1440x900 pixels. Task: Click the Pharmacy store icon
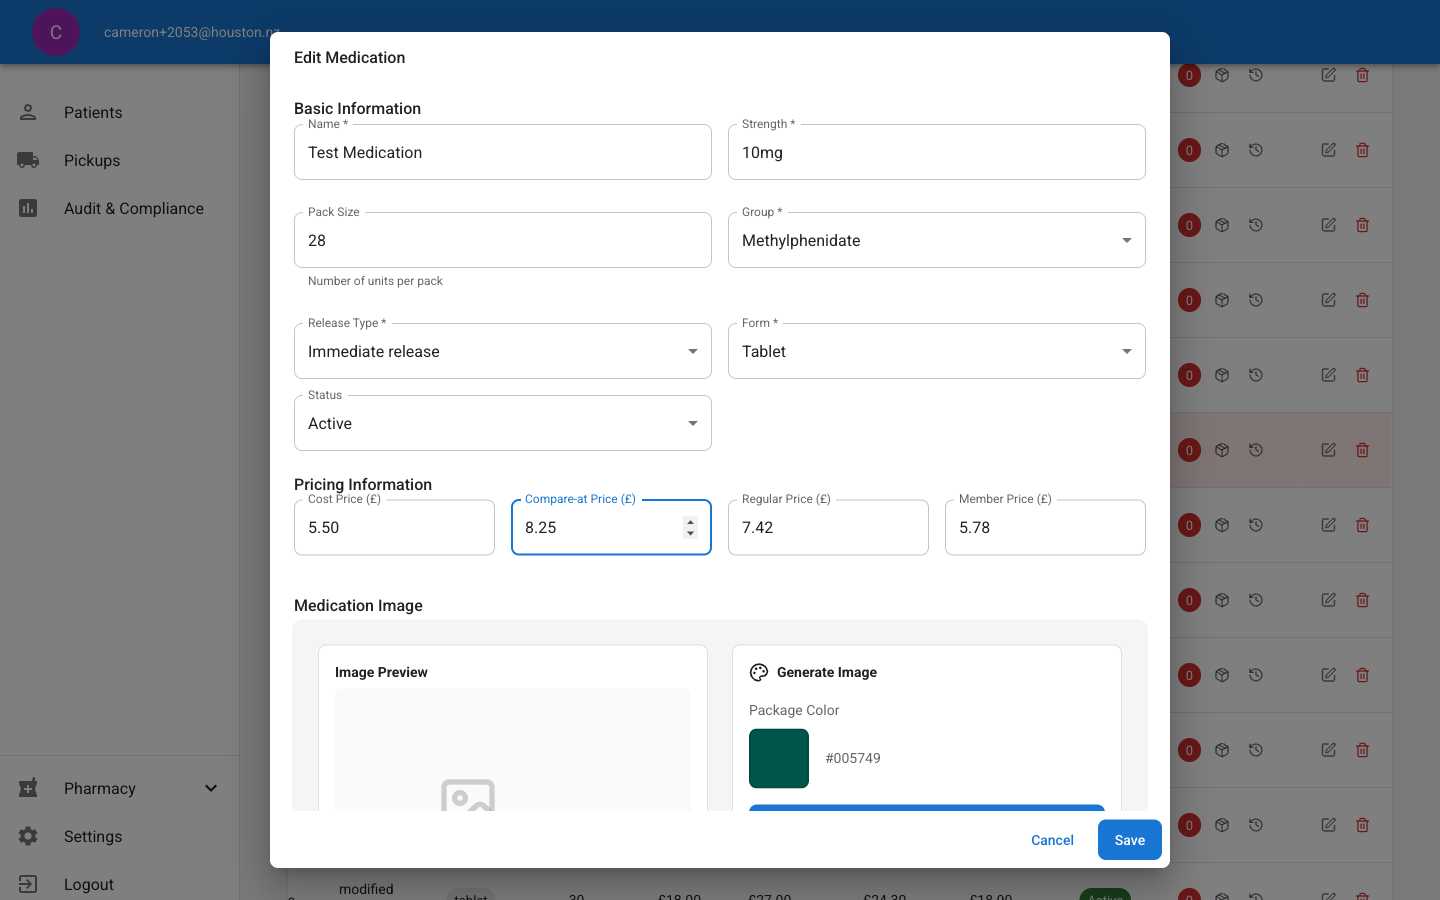tap(28, 788)
